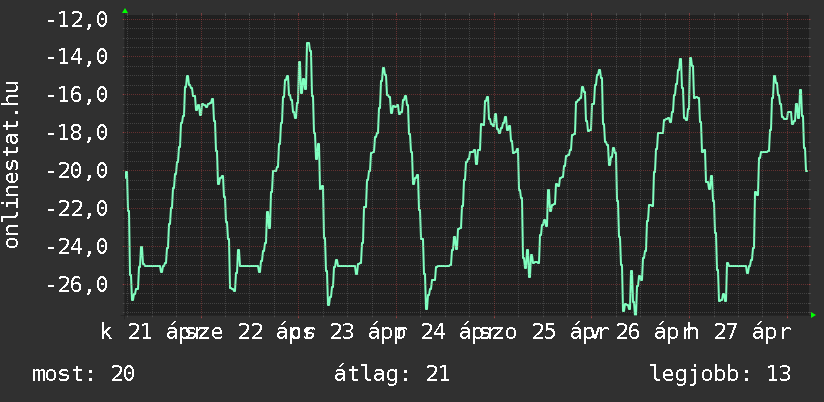The image size is (824, 402).
Task: Select the '21' date label on x-axis
Action: click(x=140, y=331)
